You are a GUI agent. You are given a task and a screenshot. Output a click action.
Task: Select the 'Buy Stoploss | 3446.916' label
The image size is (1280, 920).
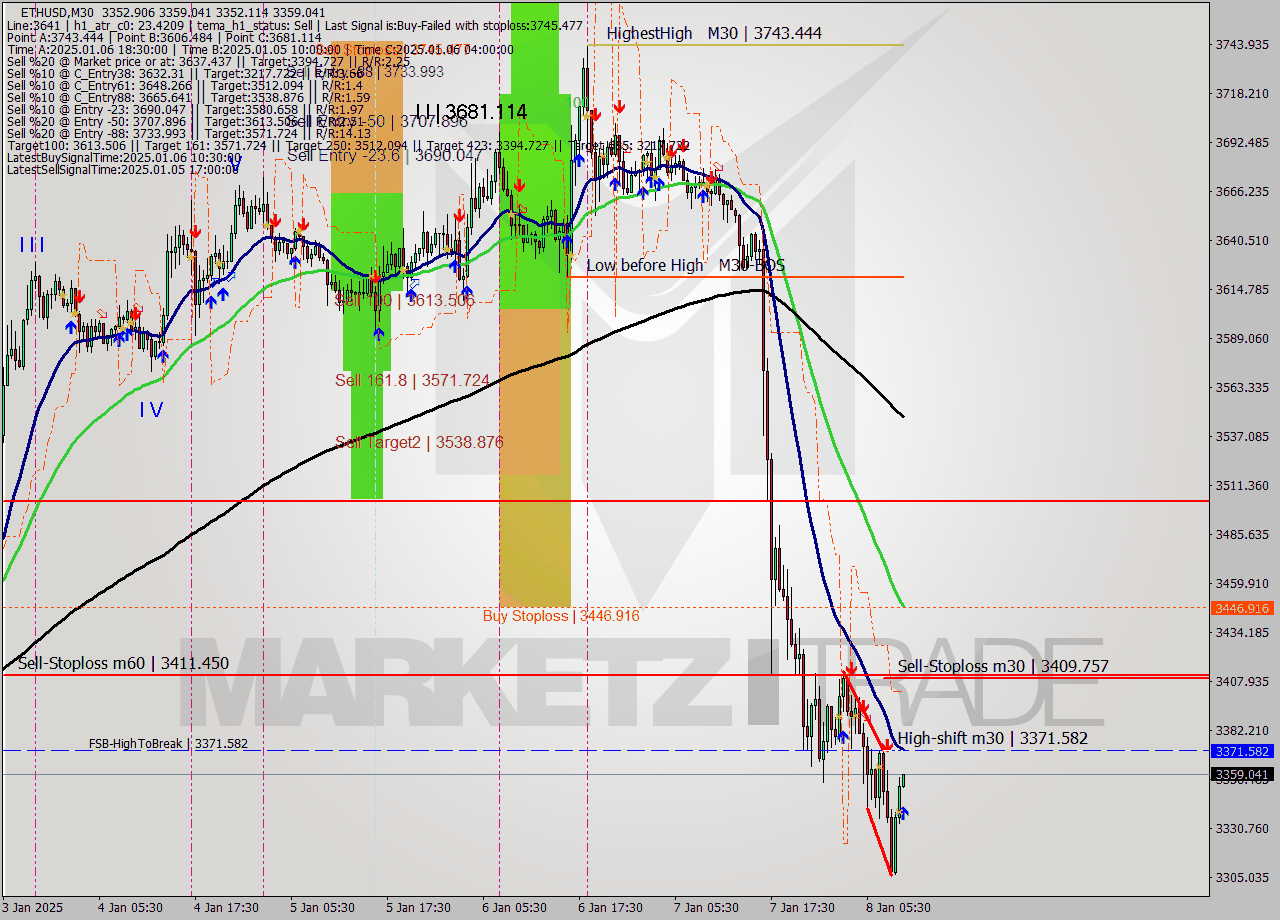(x=561, y=616)
